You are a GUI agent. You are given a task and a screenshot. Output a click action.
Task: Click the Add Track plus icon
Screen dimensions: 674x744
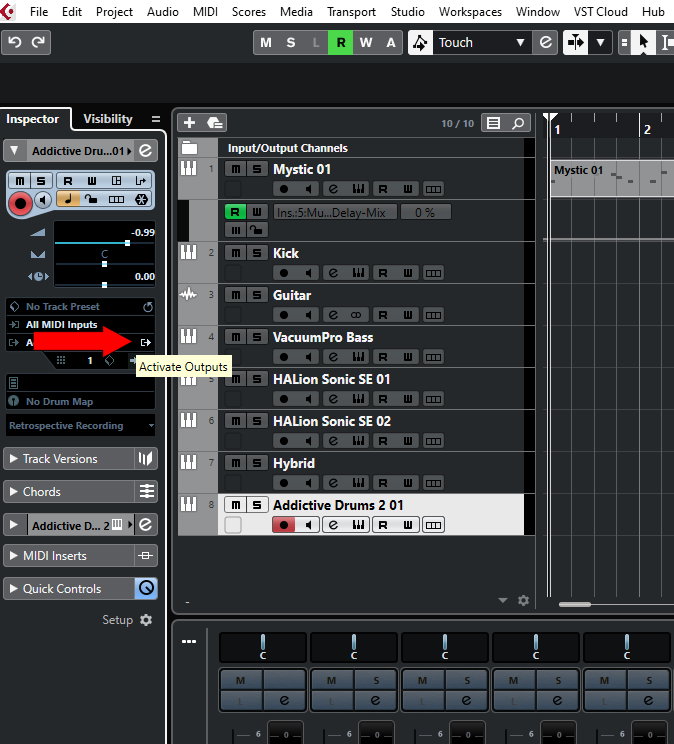[189, 122]
